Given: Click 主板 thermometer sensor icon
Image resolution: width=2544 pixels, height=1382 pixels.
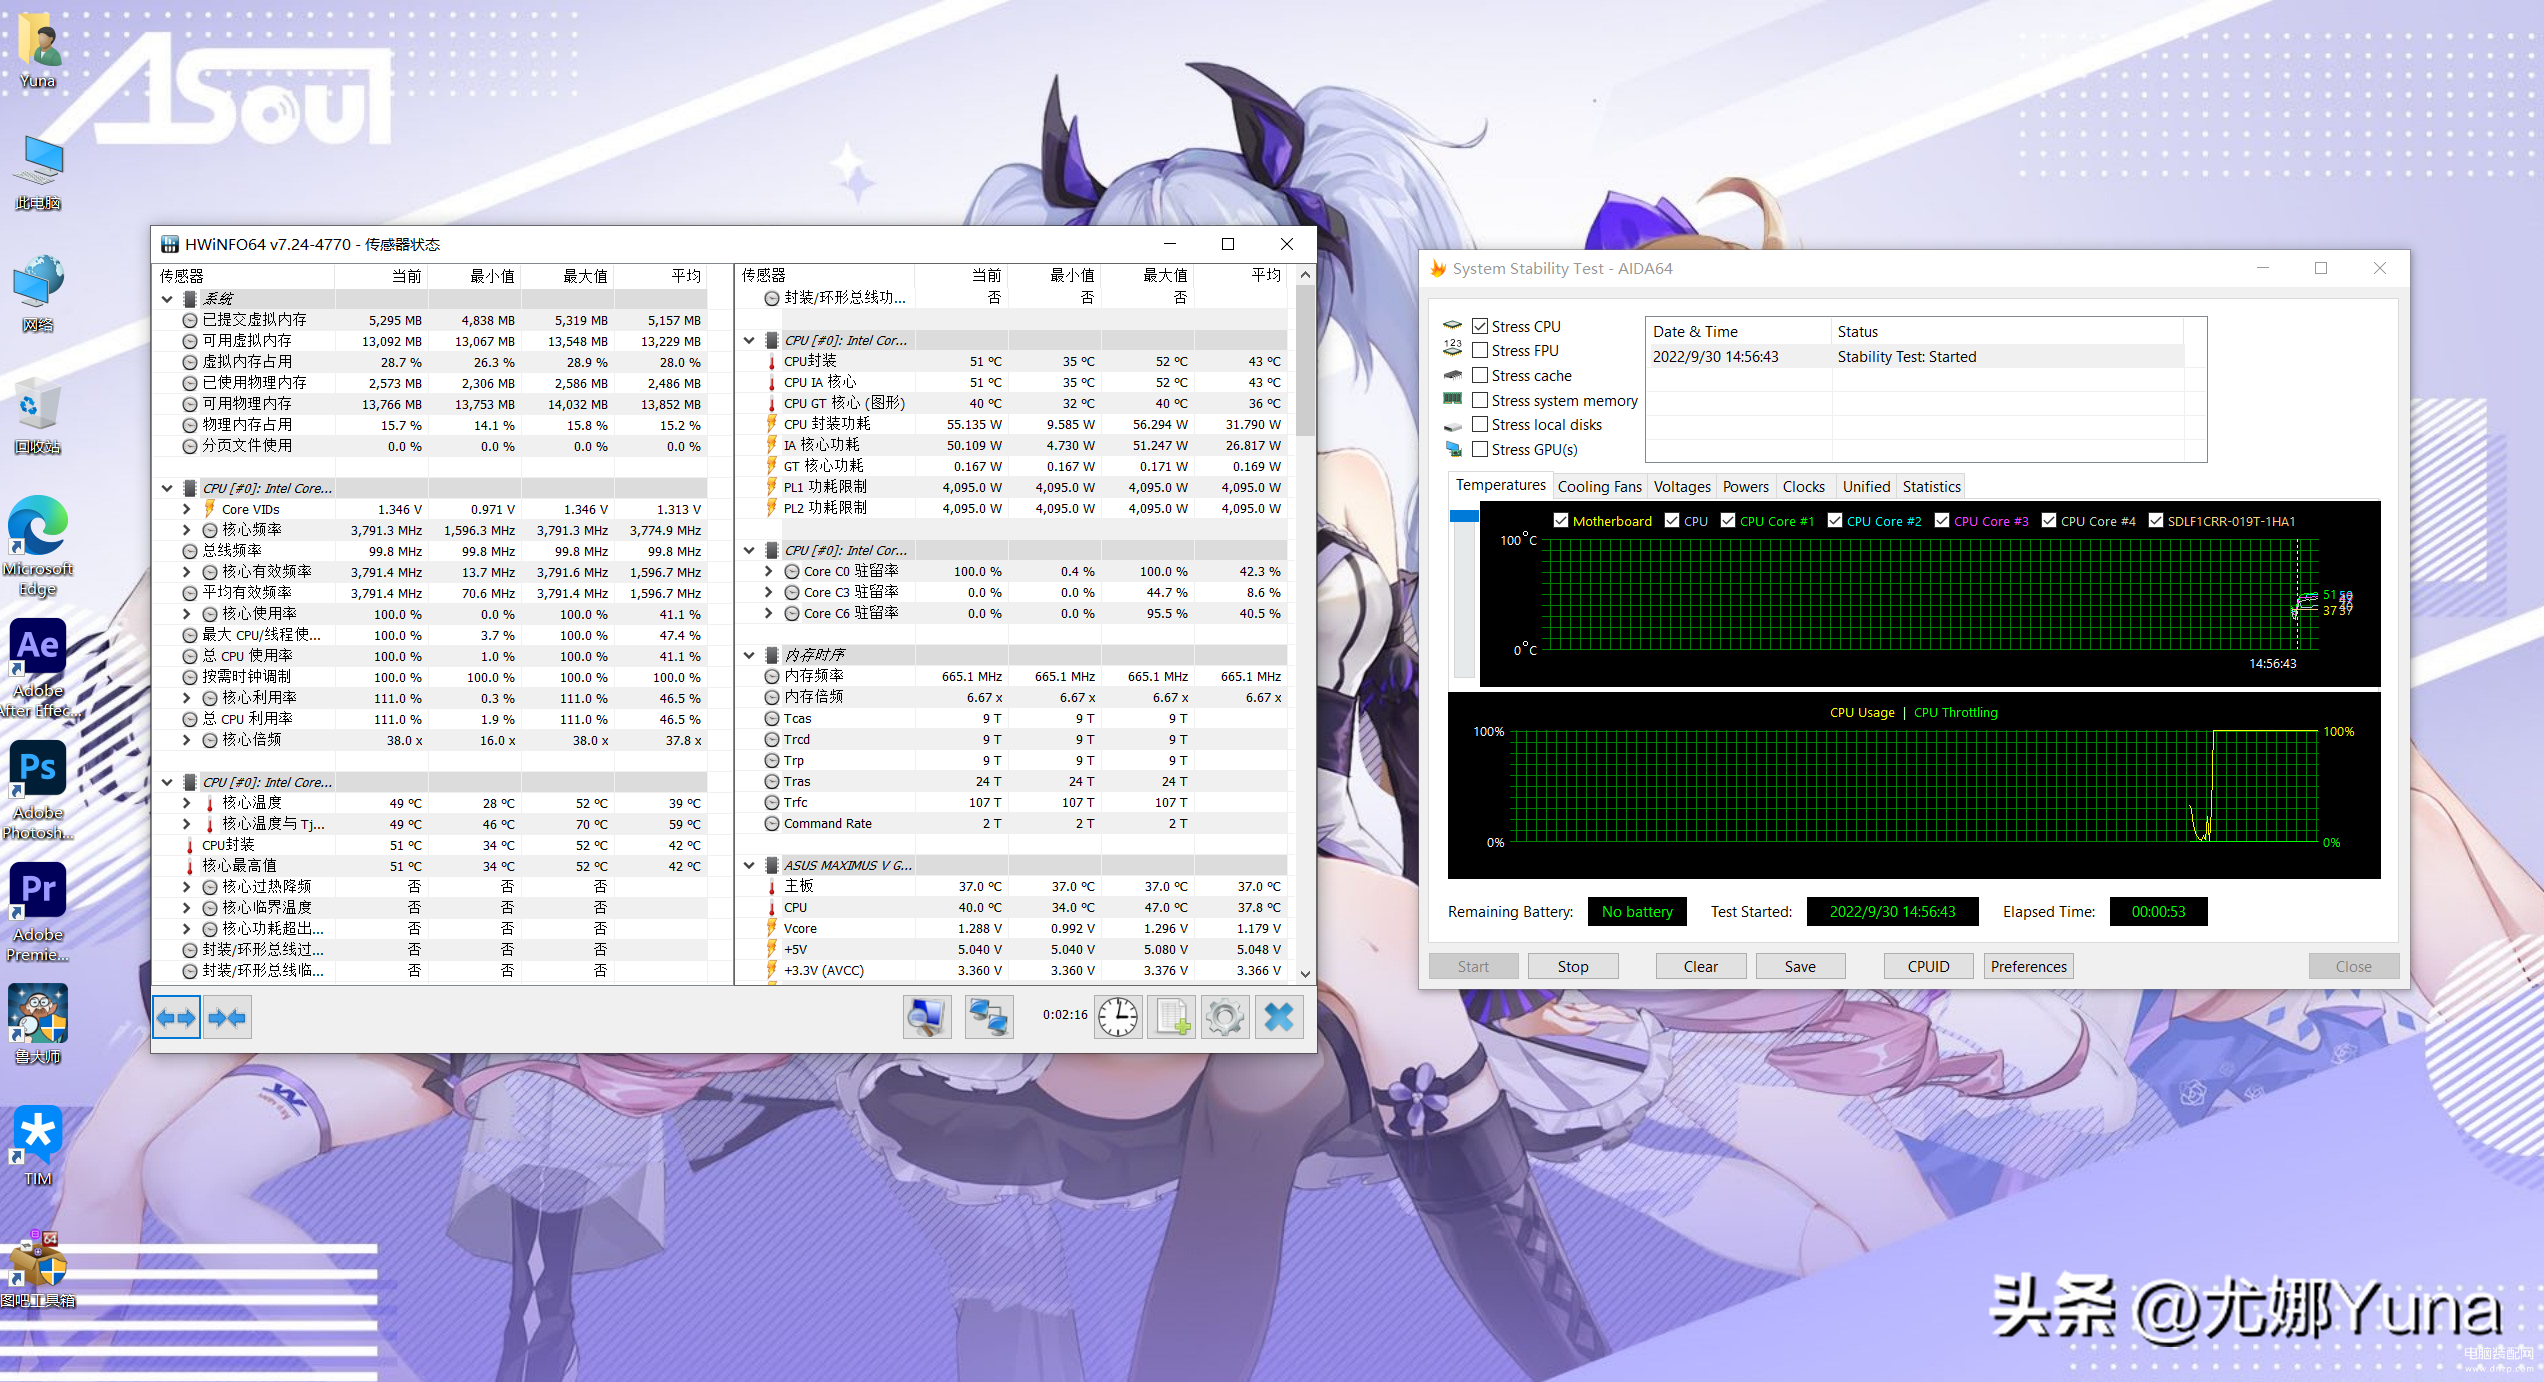Looking at the screenshot, I should coord(772,886).
